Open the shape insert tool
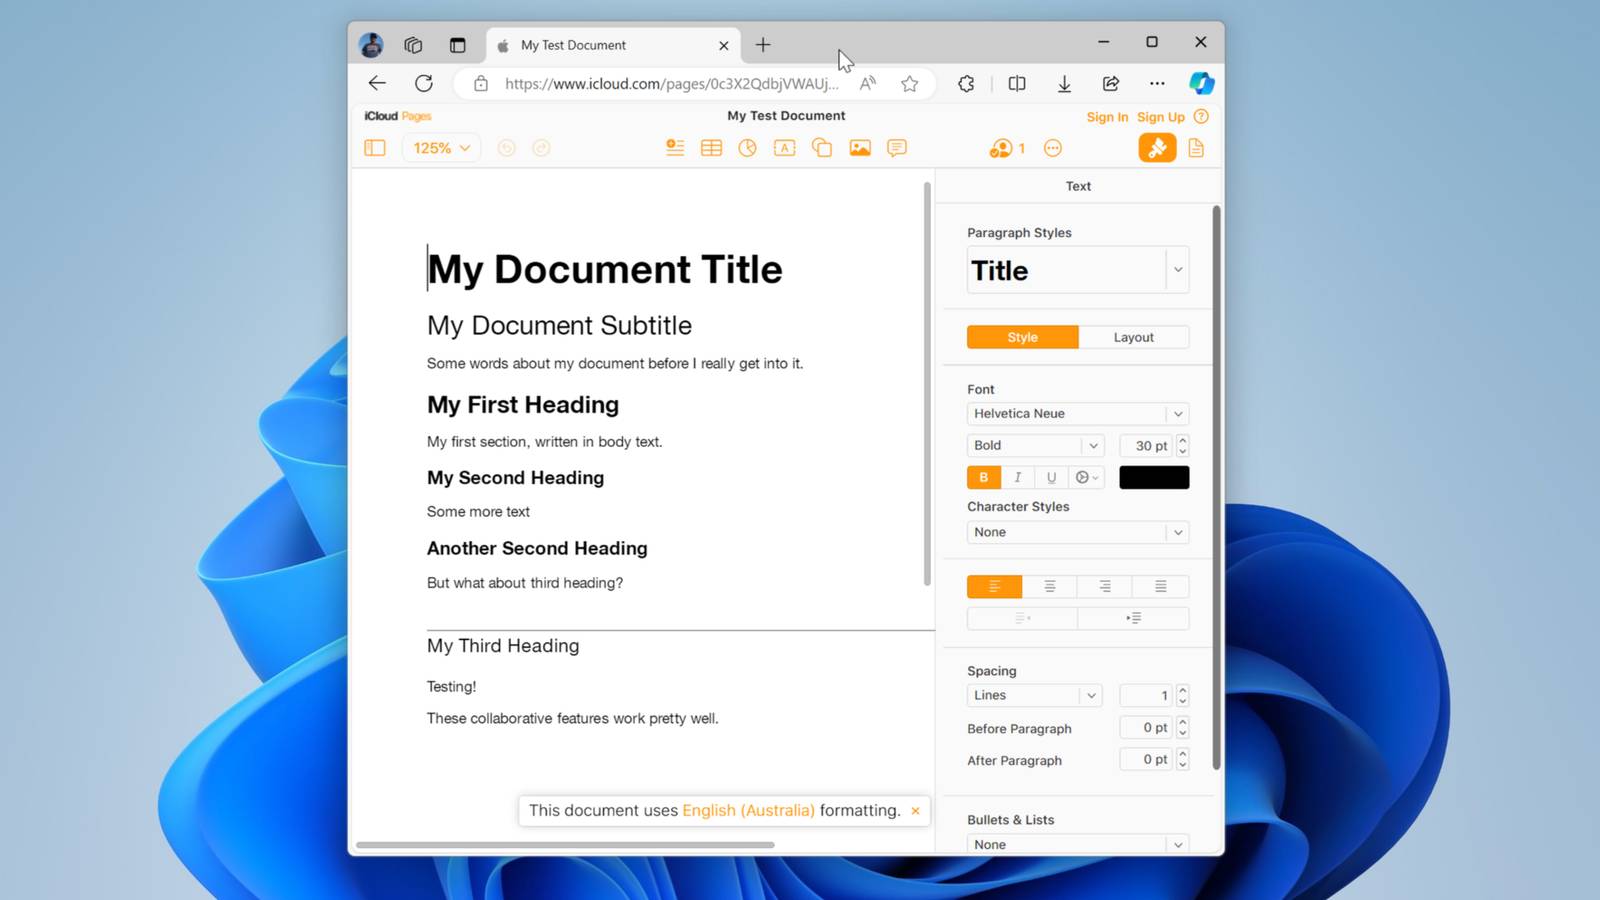Viewport: 1600px width, 900px height. tap(822, 148)
